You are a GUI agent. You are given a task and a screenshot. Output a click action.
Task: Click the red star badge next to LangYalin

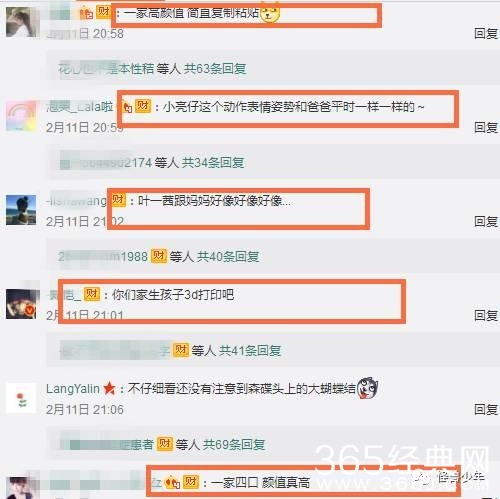pyautogui.click(x=109, y=388)
